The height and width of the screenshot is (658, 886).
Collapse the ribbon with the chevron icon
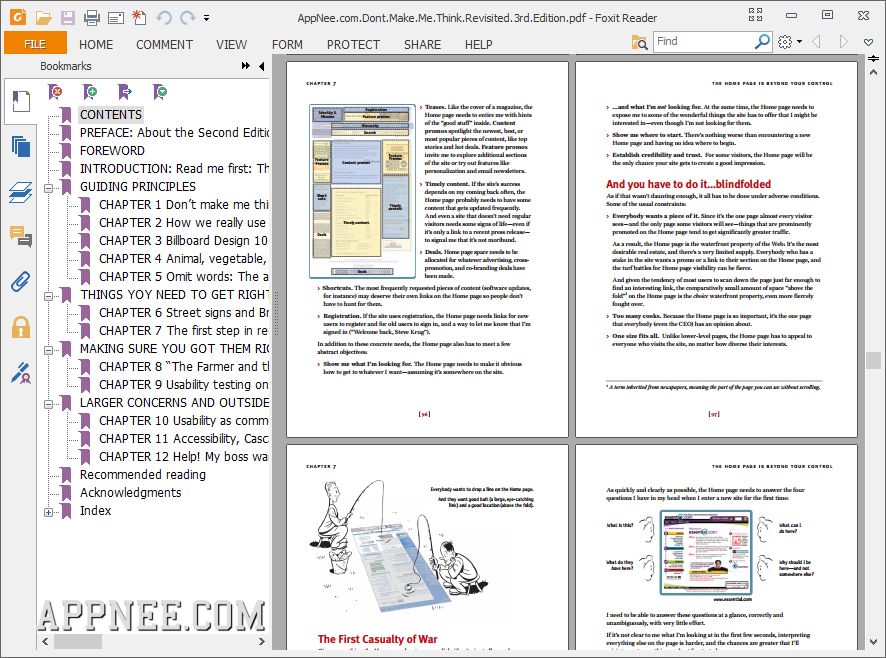pyautogui.click(x=868, y=42)
